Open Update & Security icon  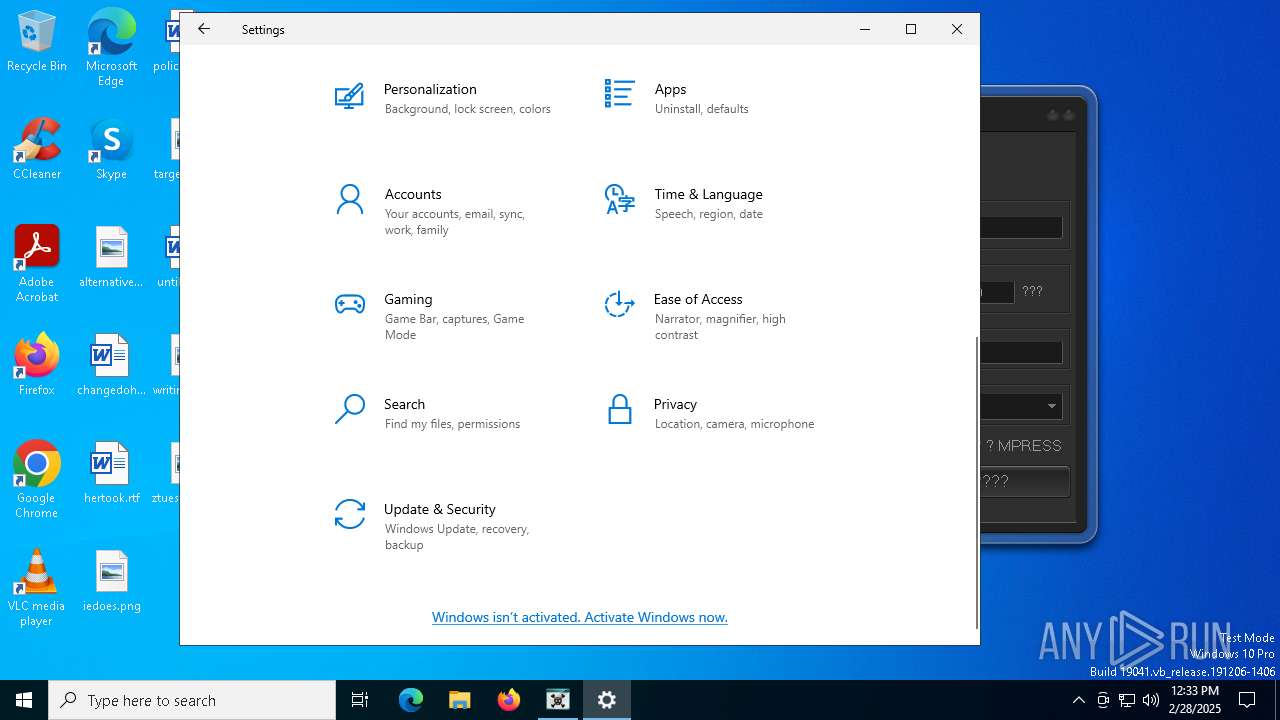click(349, 514)
